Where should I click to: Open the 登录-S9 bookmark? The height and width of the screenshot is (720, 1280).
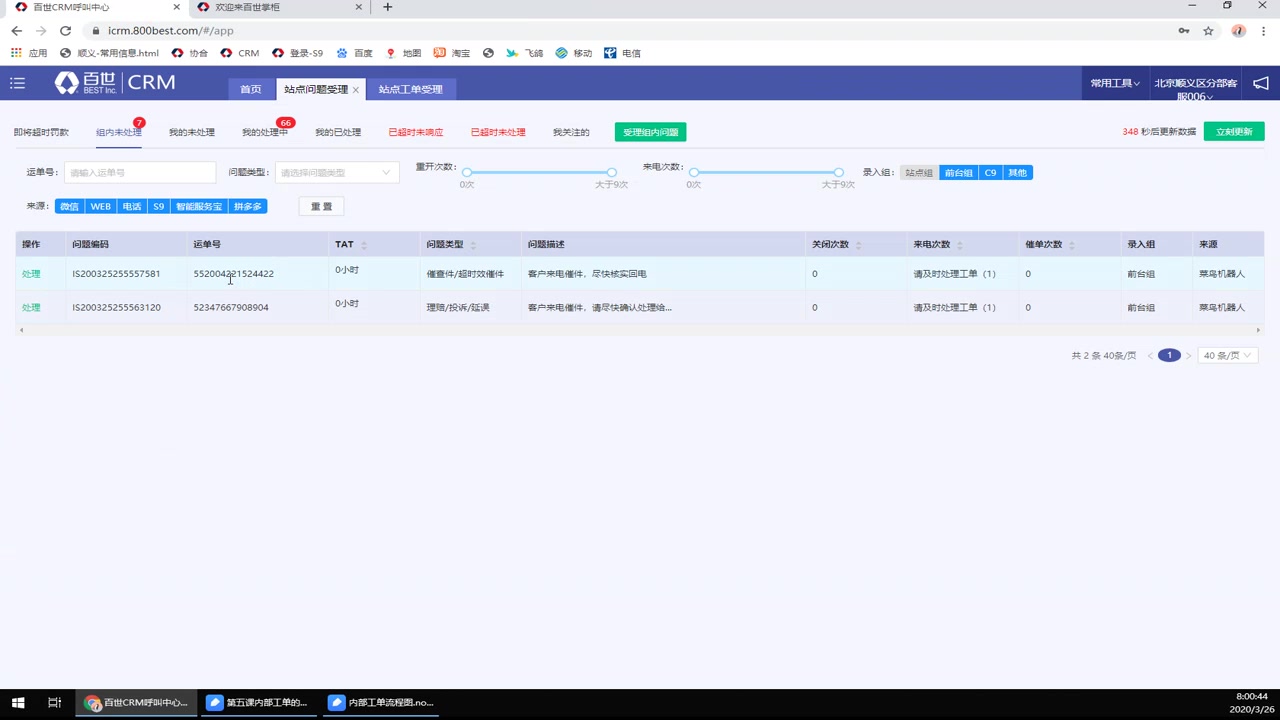pyautogui.click(x=297, y=53)
